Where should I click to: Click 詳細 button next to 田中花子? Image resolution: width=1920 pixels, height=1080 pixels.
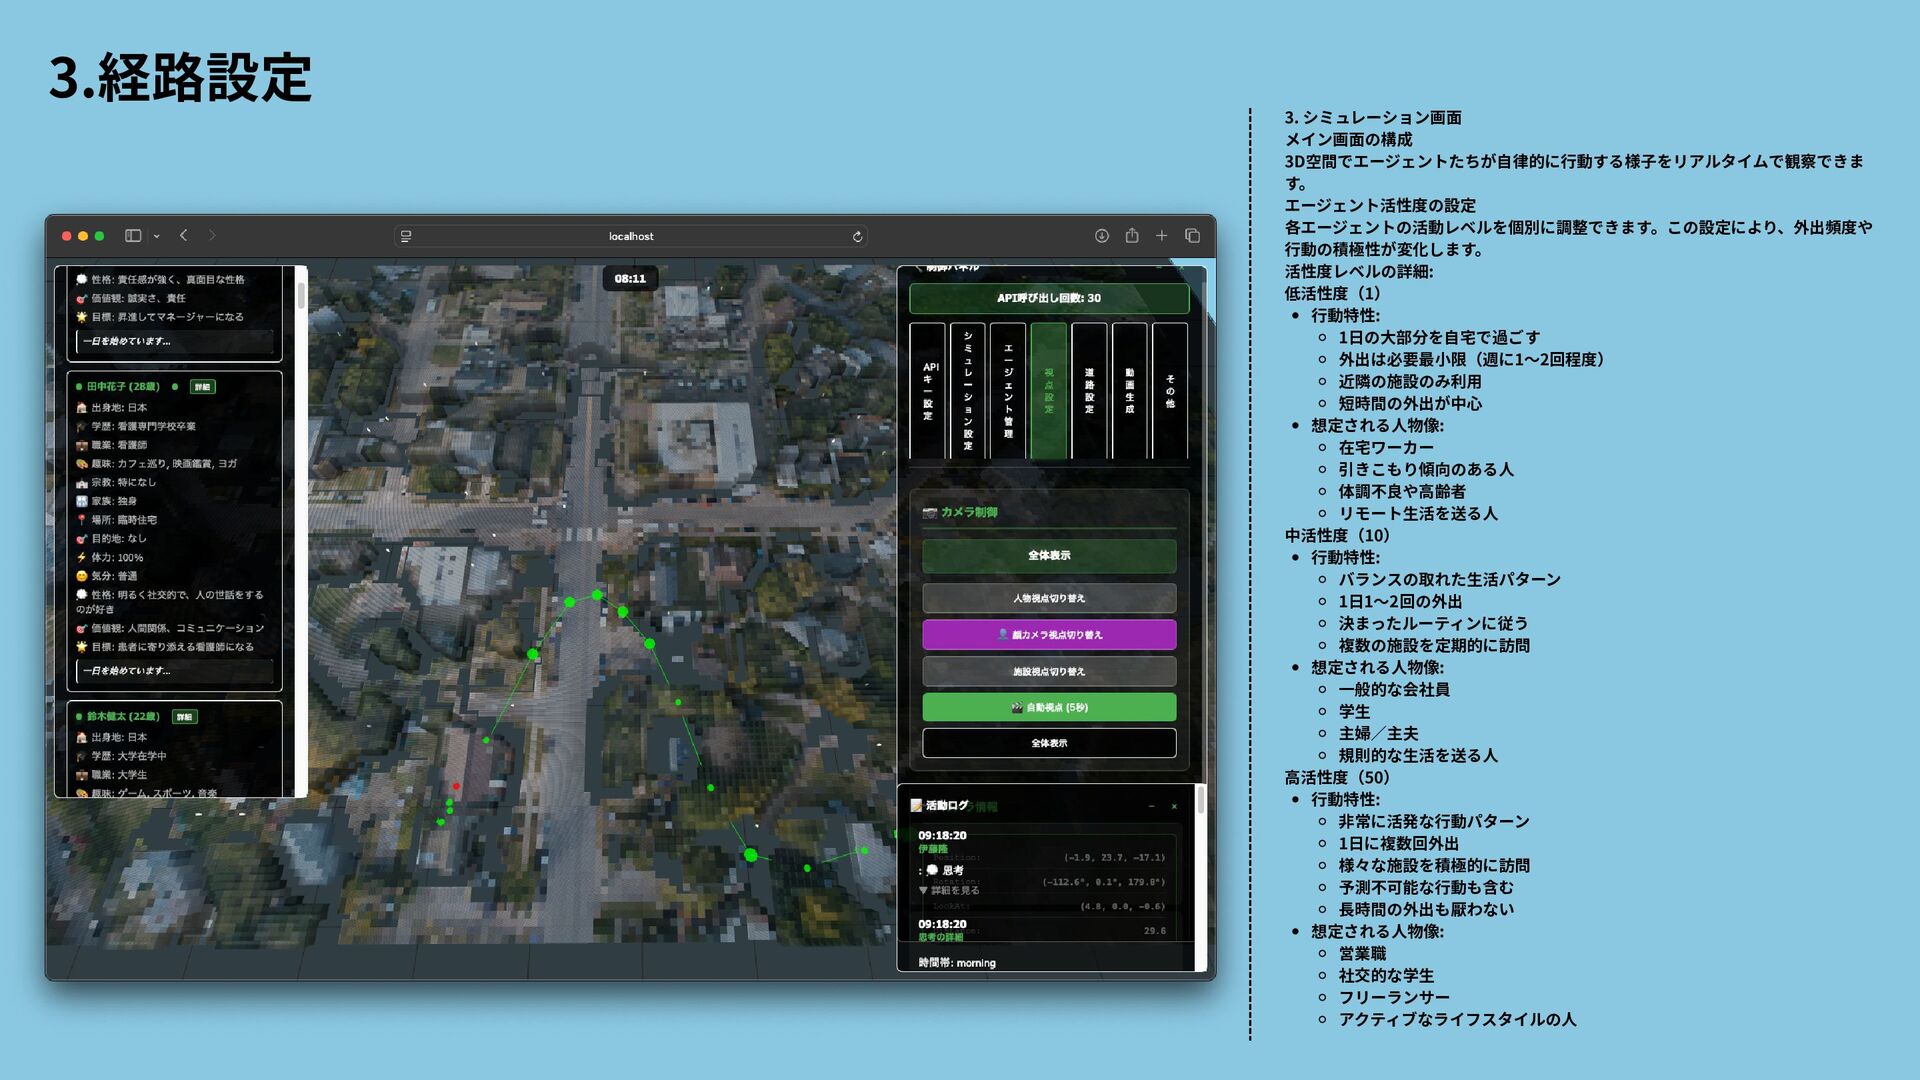coord(203,387)
